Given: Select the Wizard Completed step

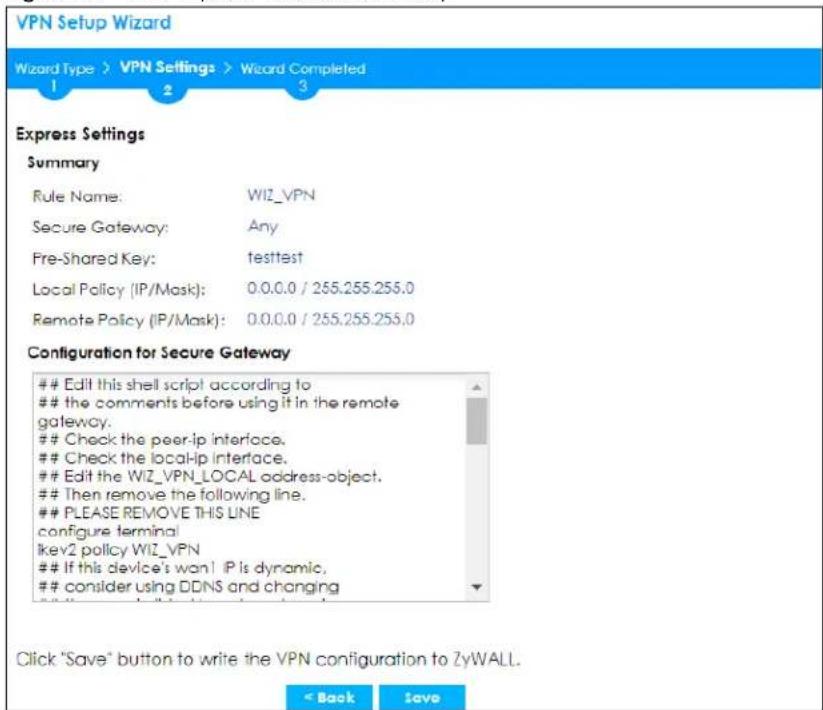Looking at the screenshot, I should 303,69.
